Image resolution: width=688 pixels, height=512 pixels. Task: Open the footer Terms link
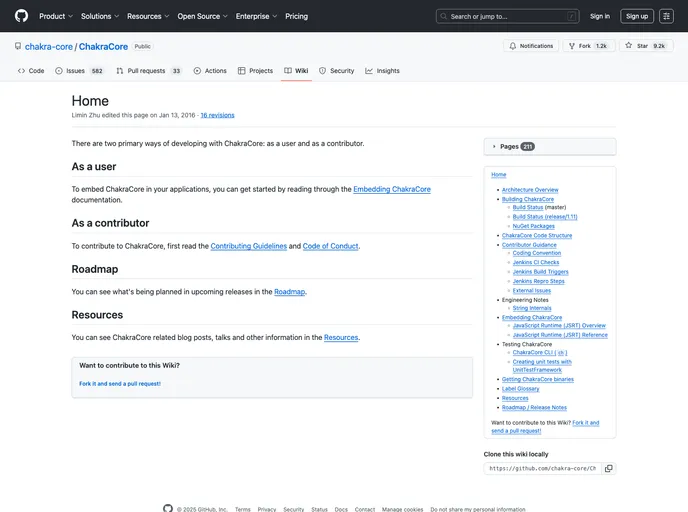243,509
